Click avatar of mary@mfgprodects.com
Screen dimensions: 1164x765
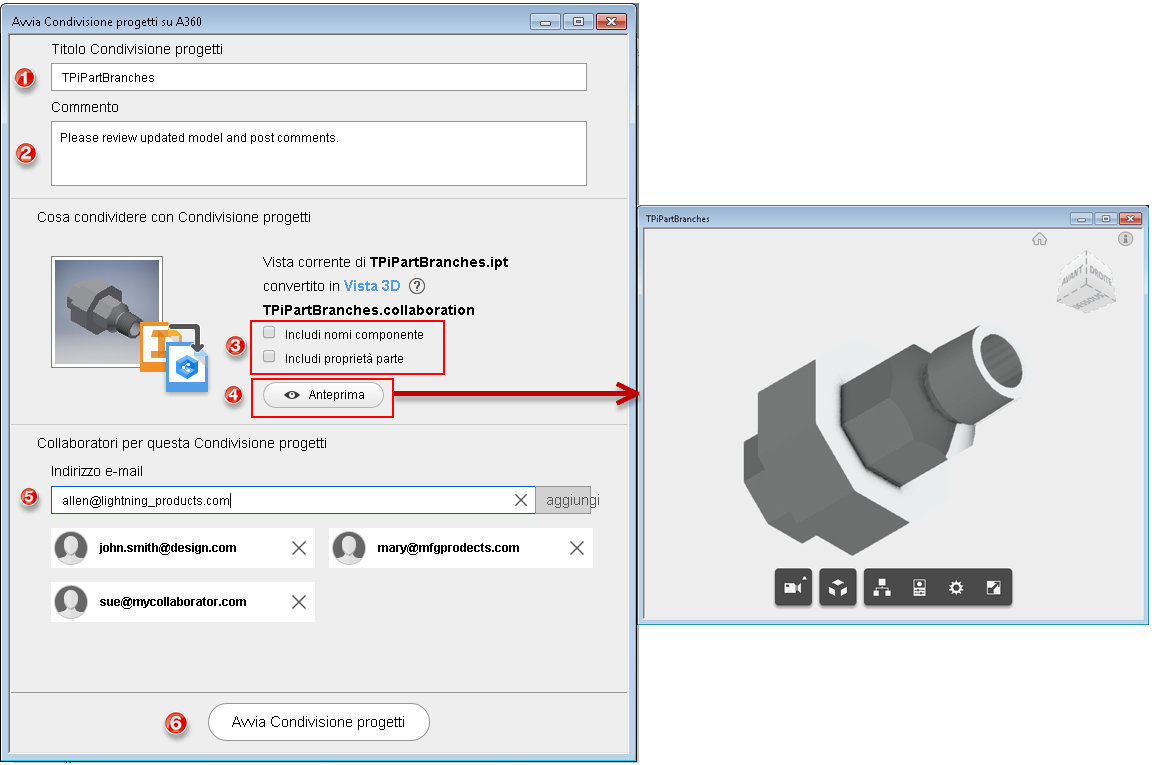pyautogui.click(x=349, y=548)
